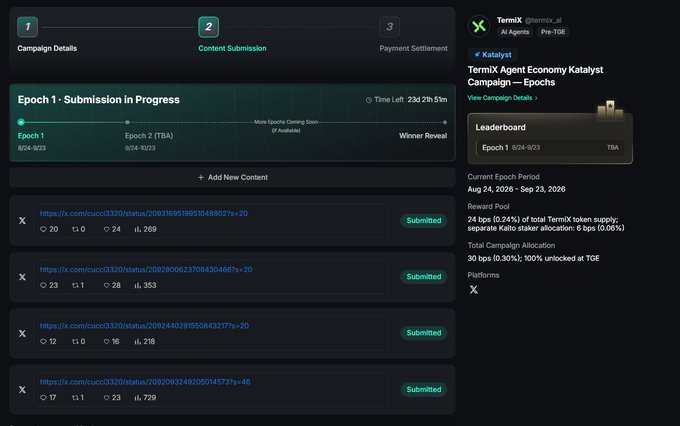
Task: Click X platform icon on the 218-views post row
Action: pyautogui.click(x=22, y=333)
